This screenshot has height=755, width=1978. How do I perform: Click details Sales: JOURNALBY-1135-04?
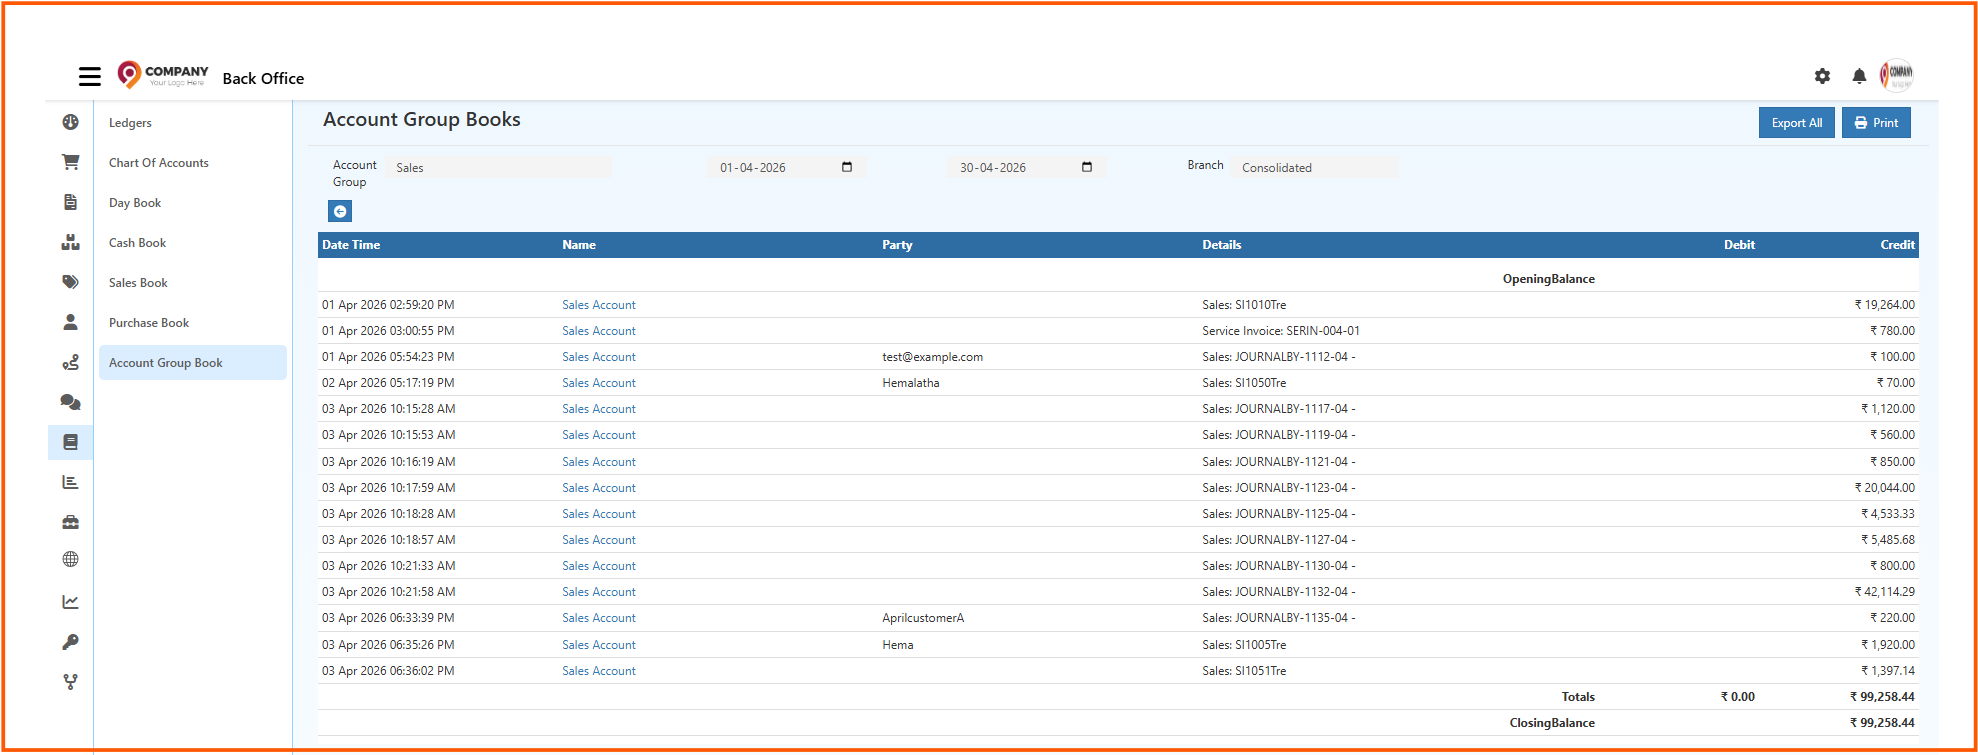click(1278, 618)
